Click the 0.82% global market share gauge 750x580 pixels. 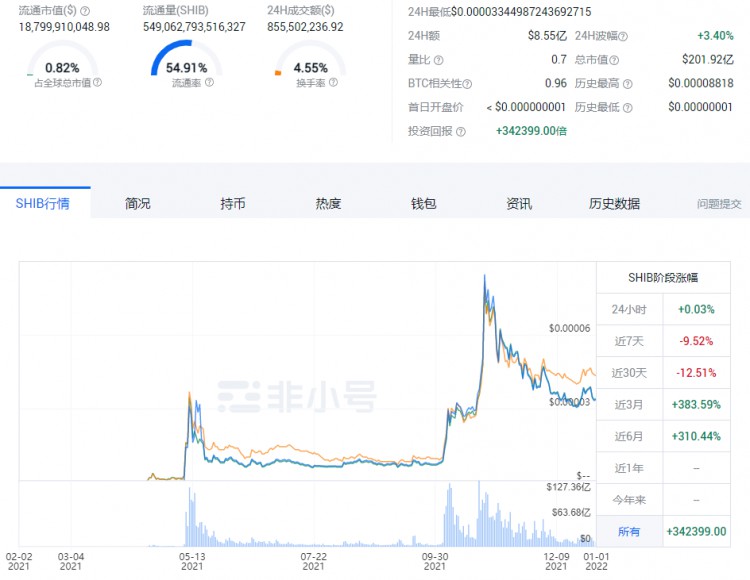point(62,60)
